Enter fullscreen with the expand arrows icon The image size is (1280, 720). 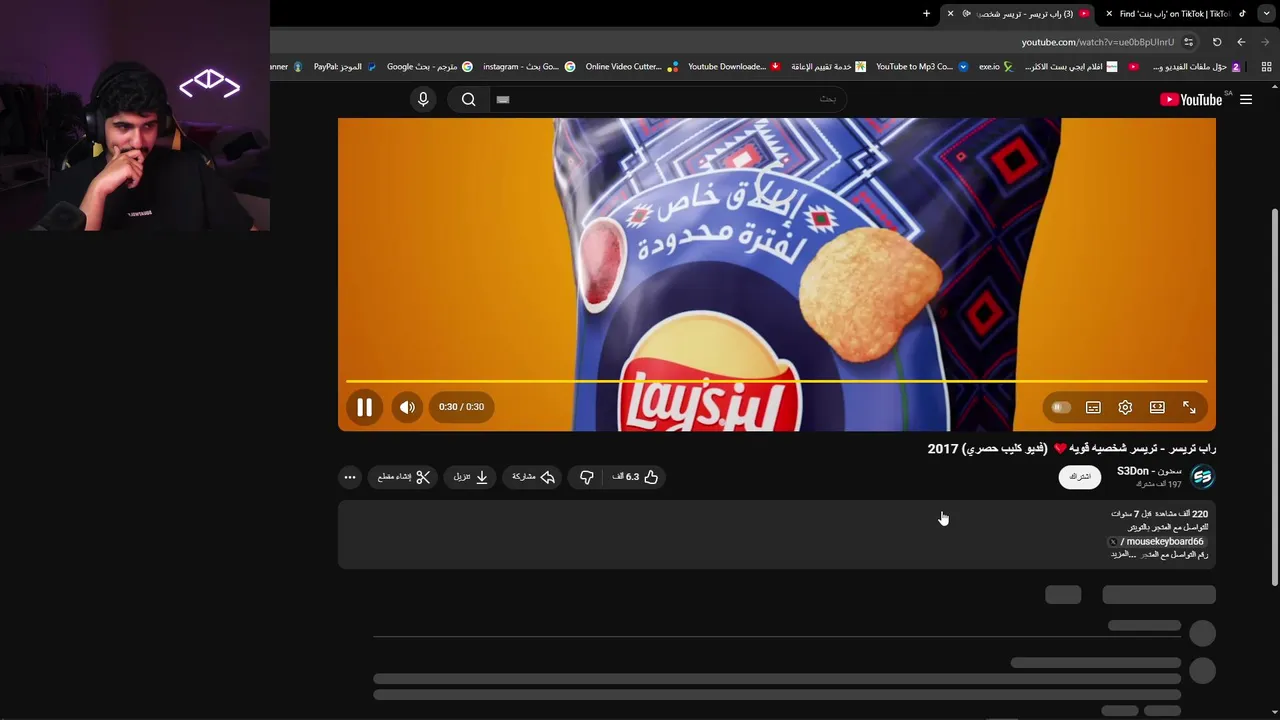pyautogui.click(x=1189, y=407)
